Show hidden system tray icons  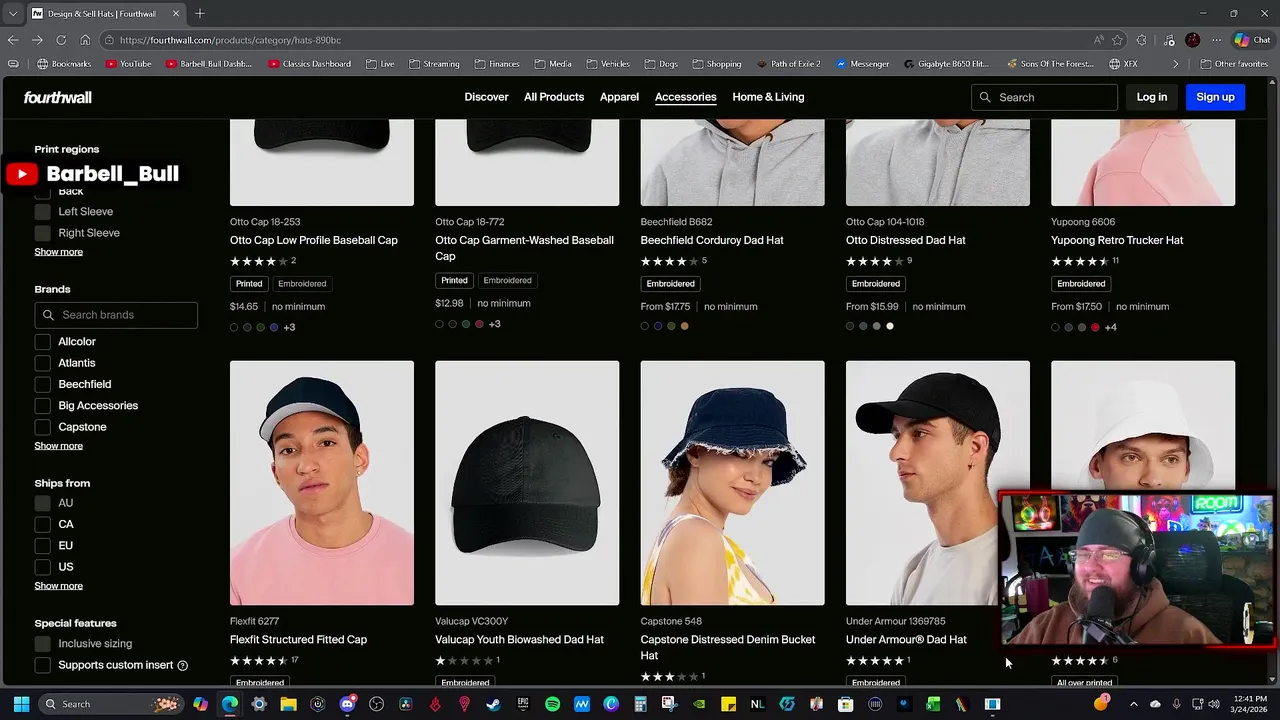pos(1133,704)
